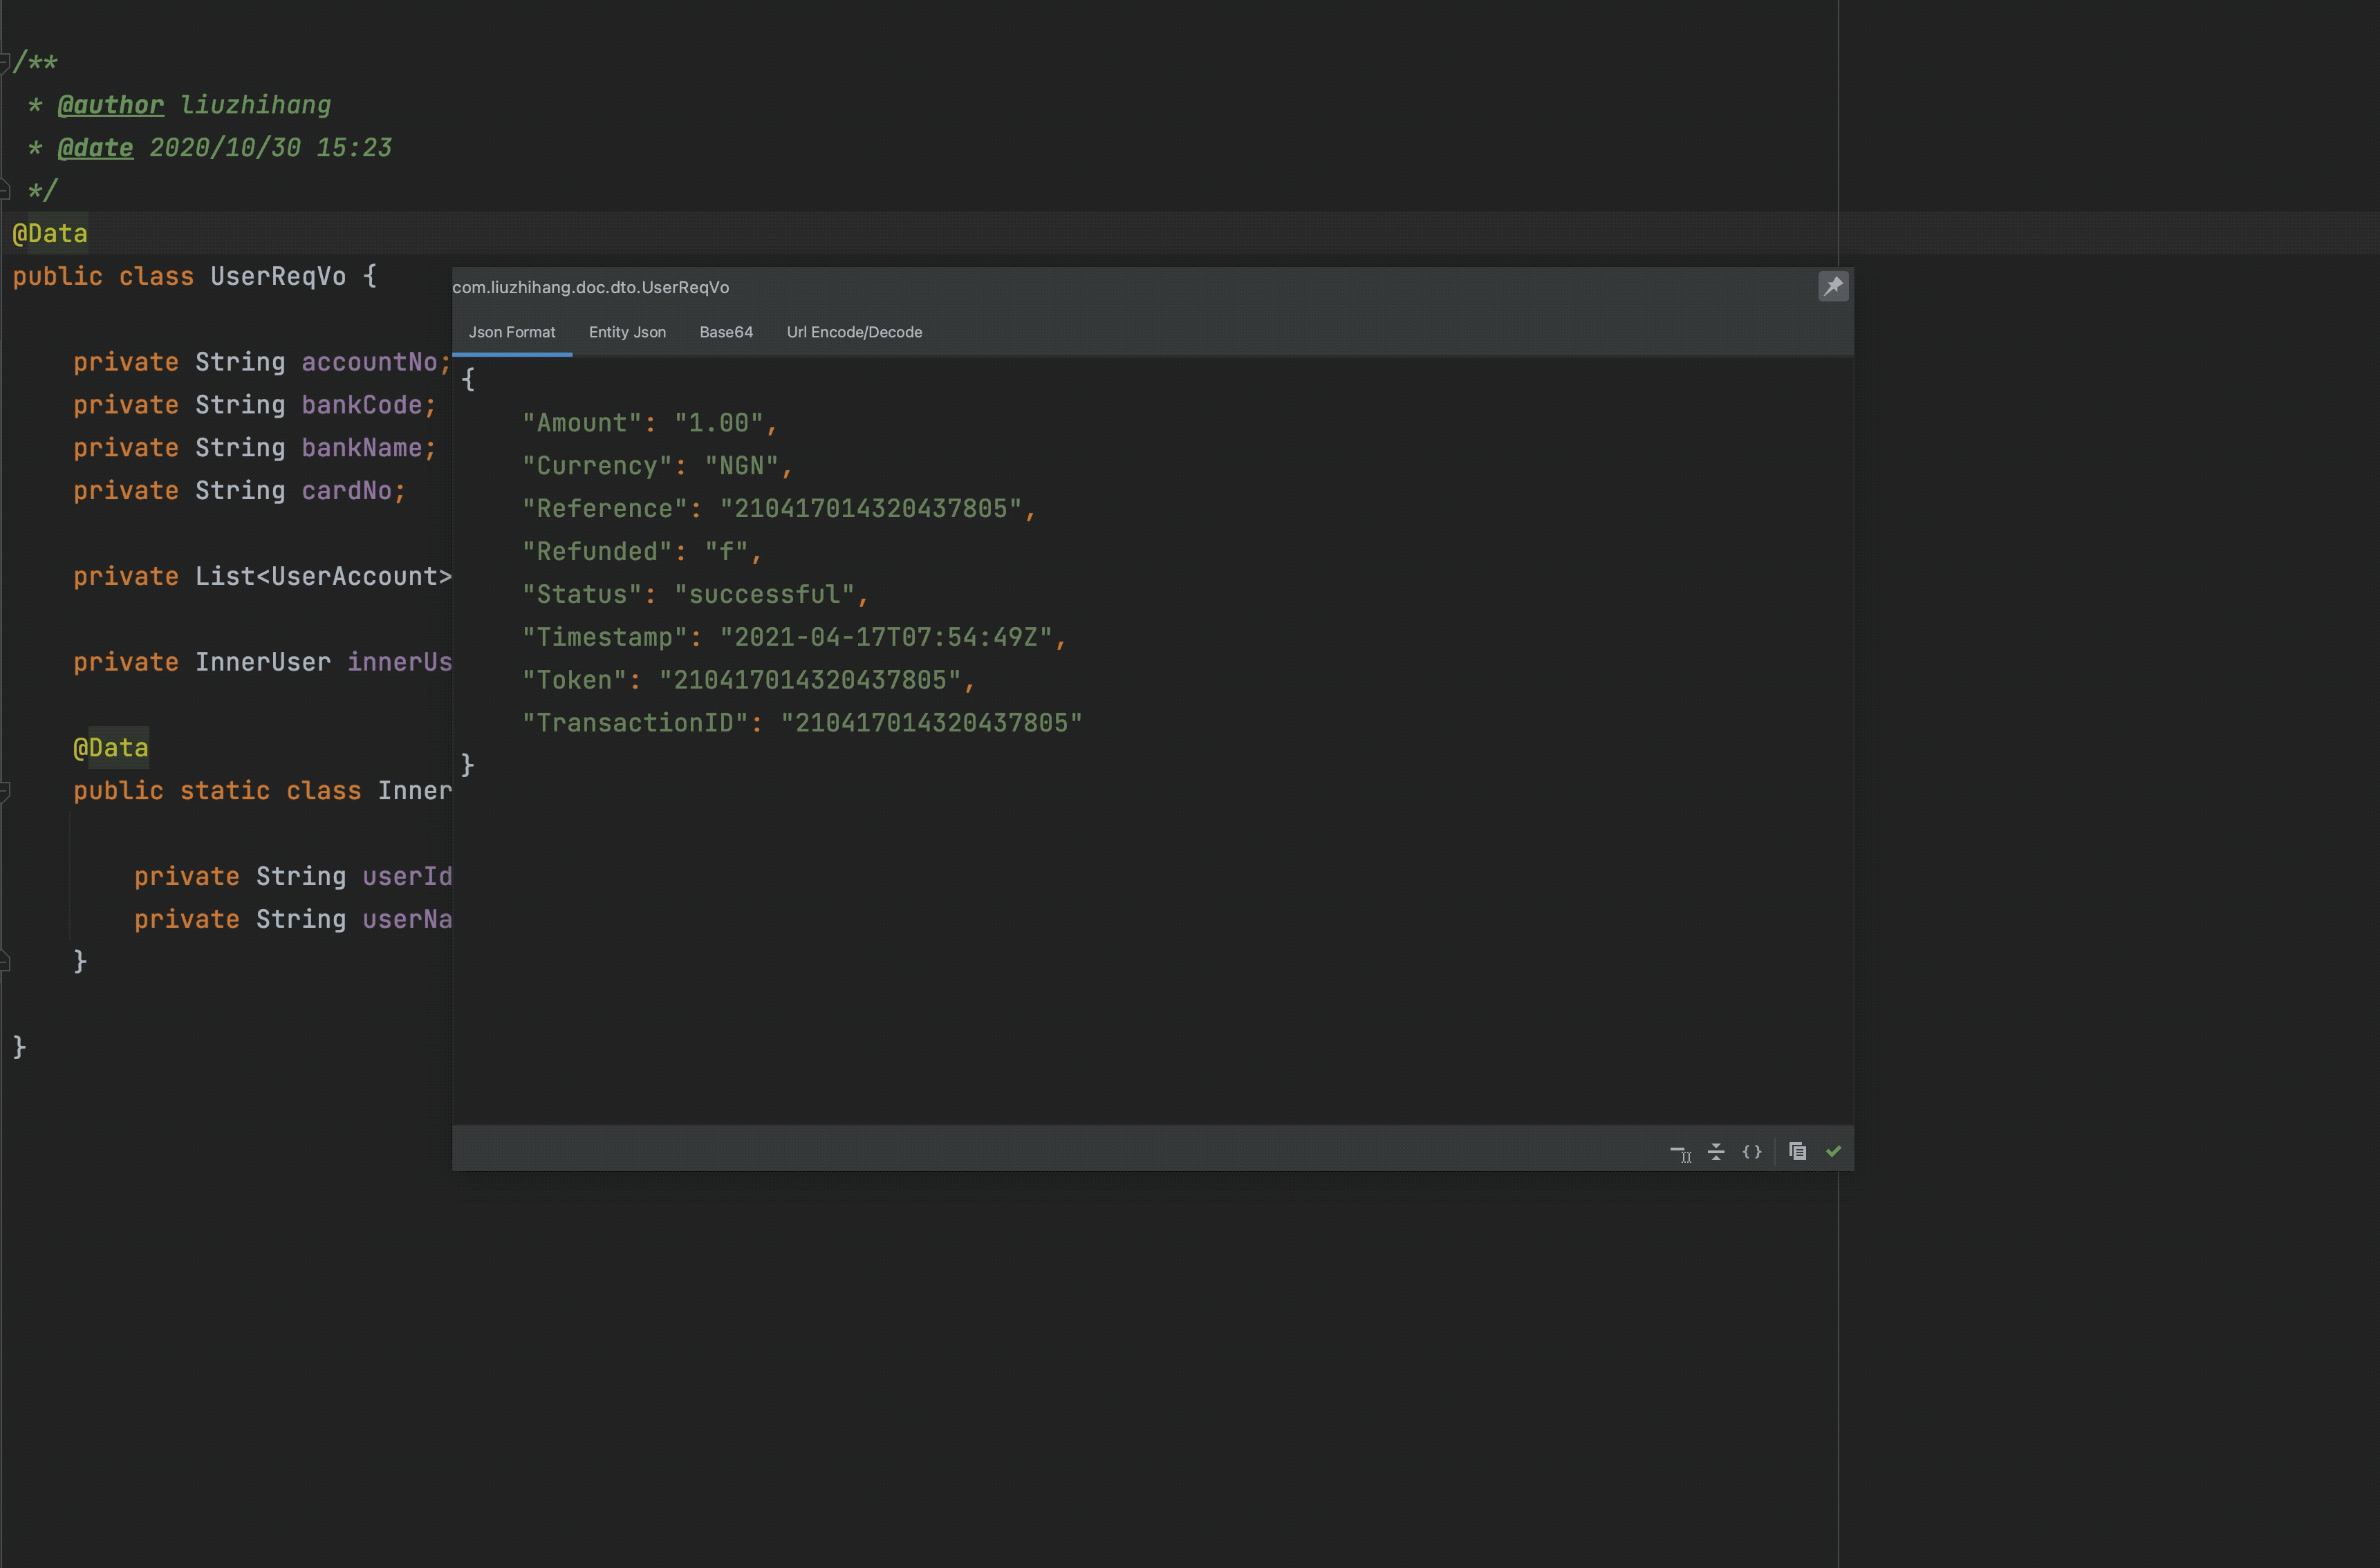Viewport: 2380px width, 1568px height.
Task: Click the green checkmark validation icon
Action: (x=1833, y=1151)
